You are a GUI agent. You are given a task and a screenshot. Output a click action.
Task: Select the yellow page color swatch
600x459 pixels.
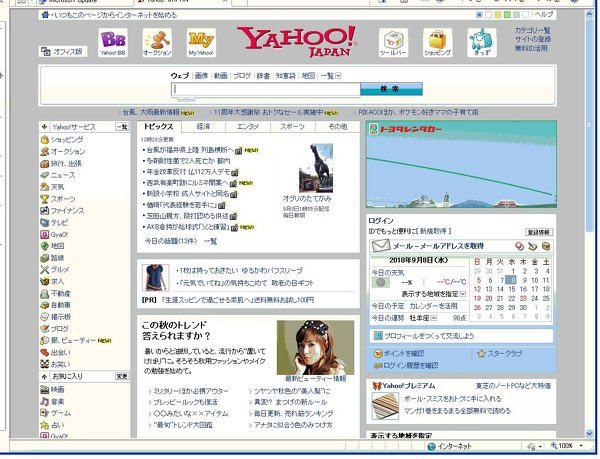(497, 15)
